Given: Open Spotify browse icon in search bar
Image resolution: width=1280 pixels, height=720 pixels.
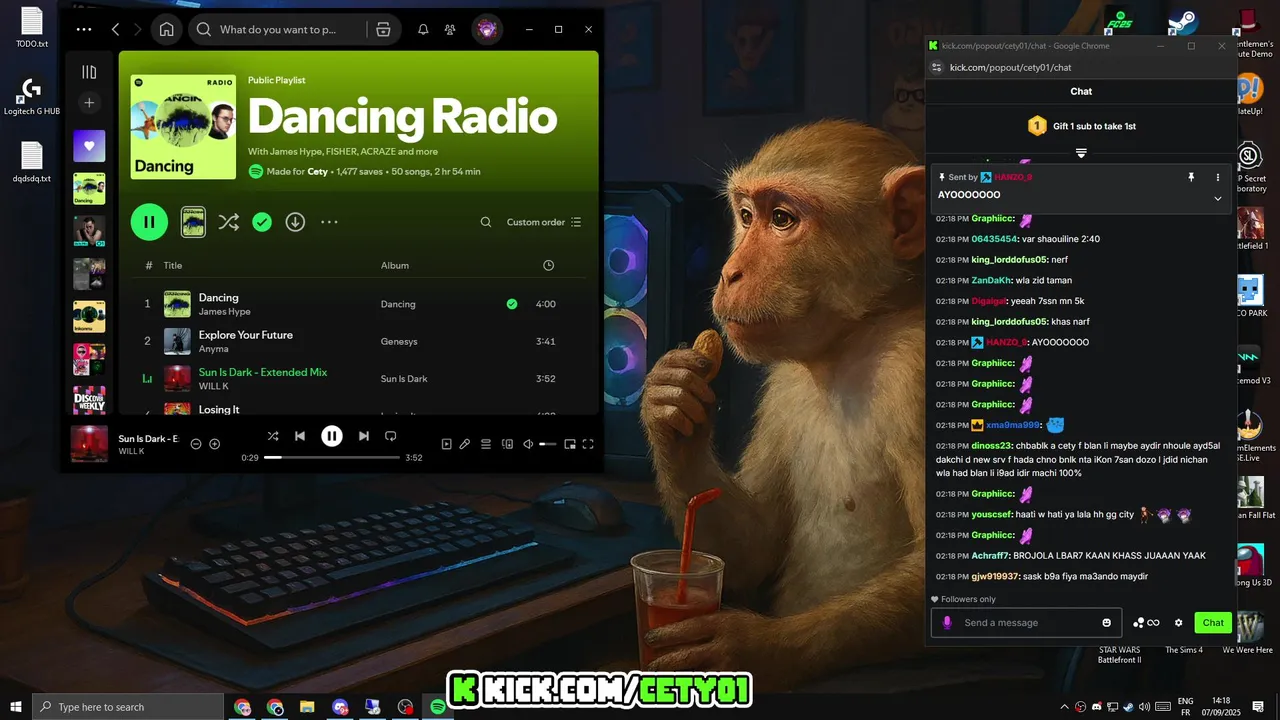Looking at the screenshot, I should [x=383, y=29].
